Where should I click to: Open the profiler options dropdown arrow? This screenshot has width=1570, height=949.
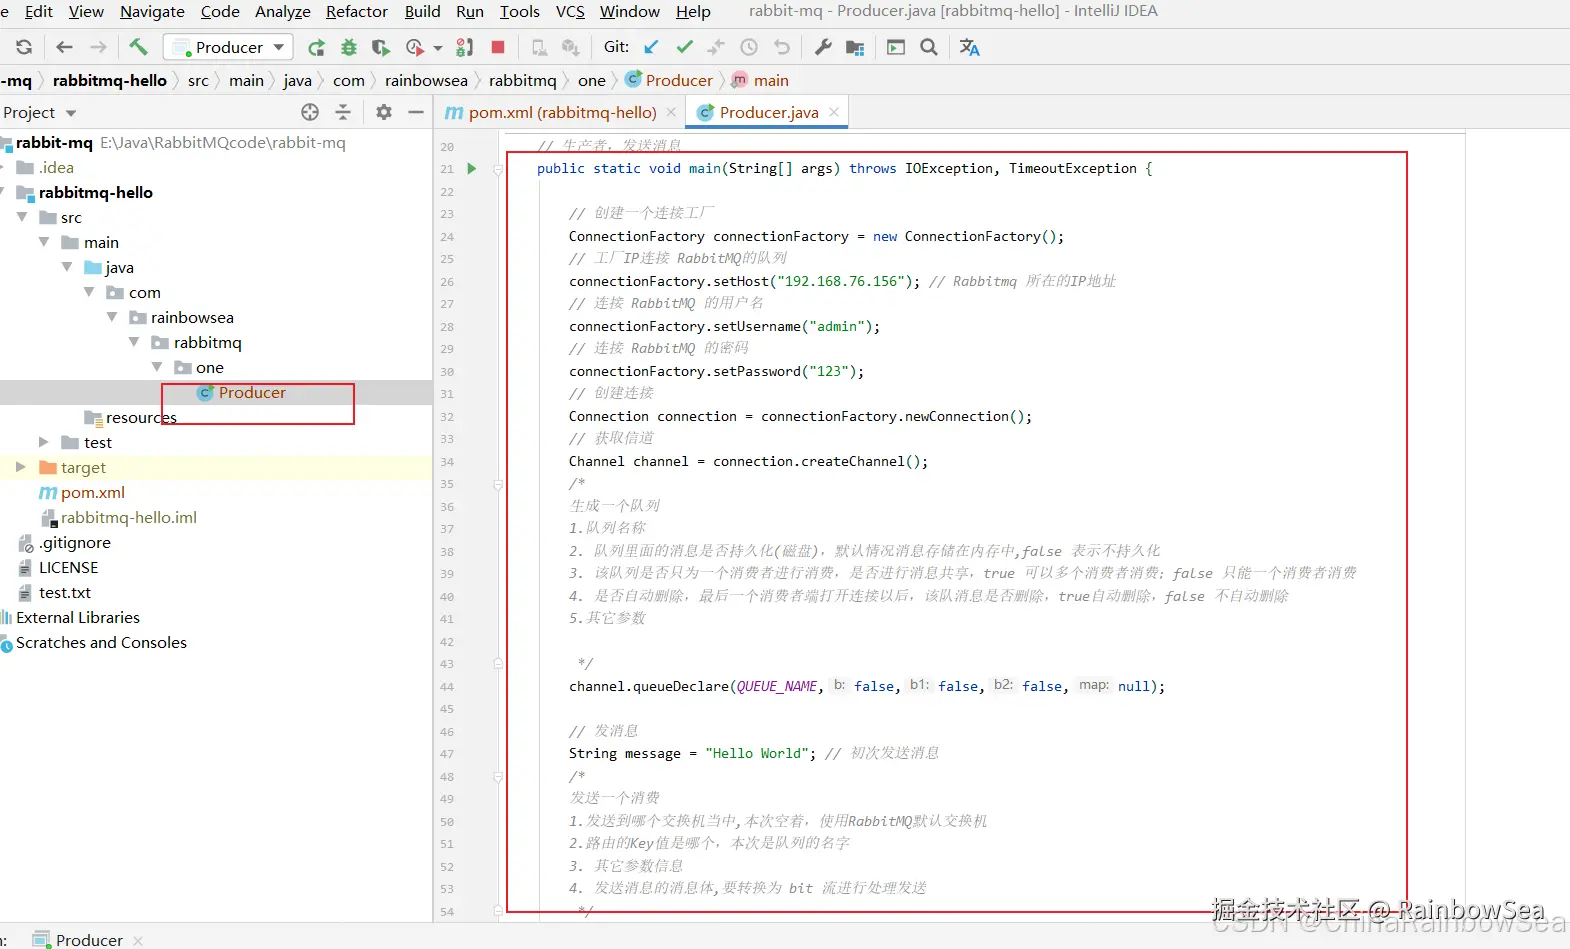tap(438, 47)
